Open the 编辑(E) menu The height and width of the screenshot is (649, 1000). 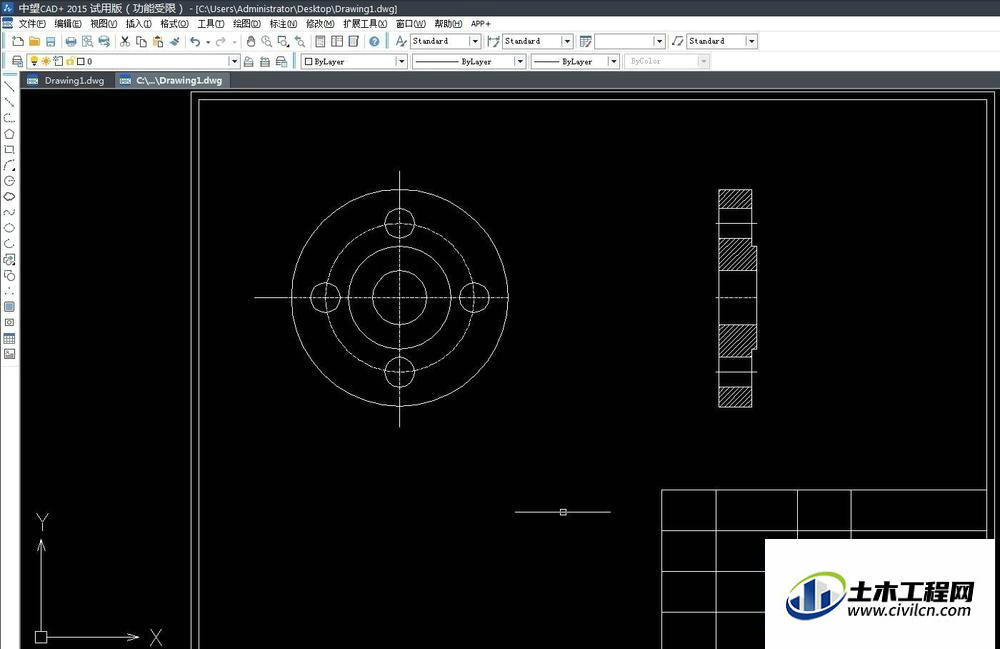[x=68, y=24]
